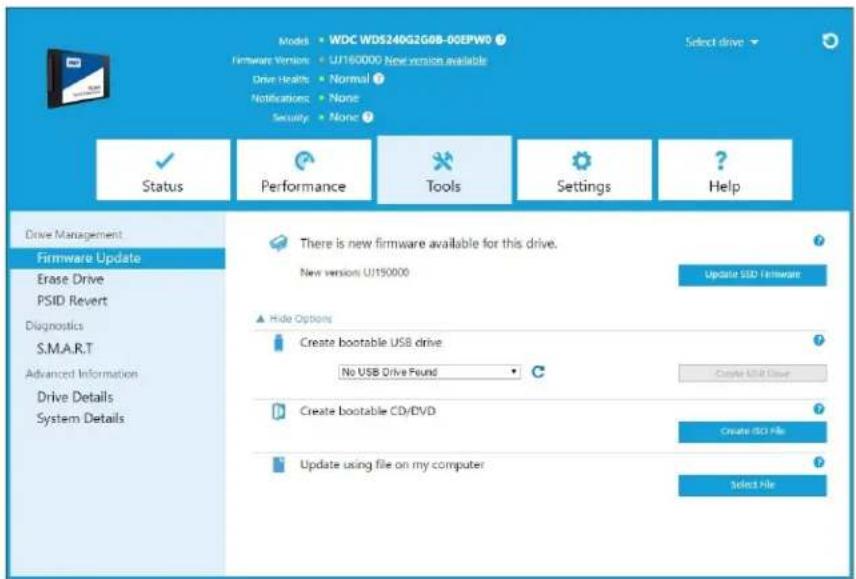Click the WDC WDS240G2G0B model name

tap(411, 40)
